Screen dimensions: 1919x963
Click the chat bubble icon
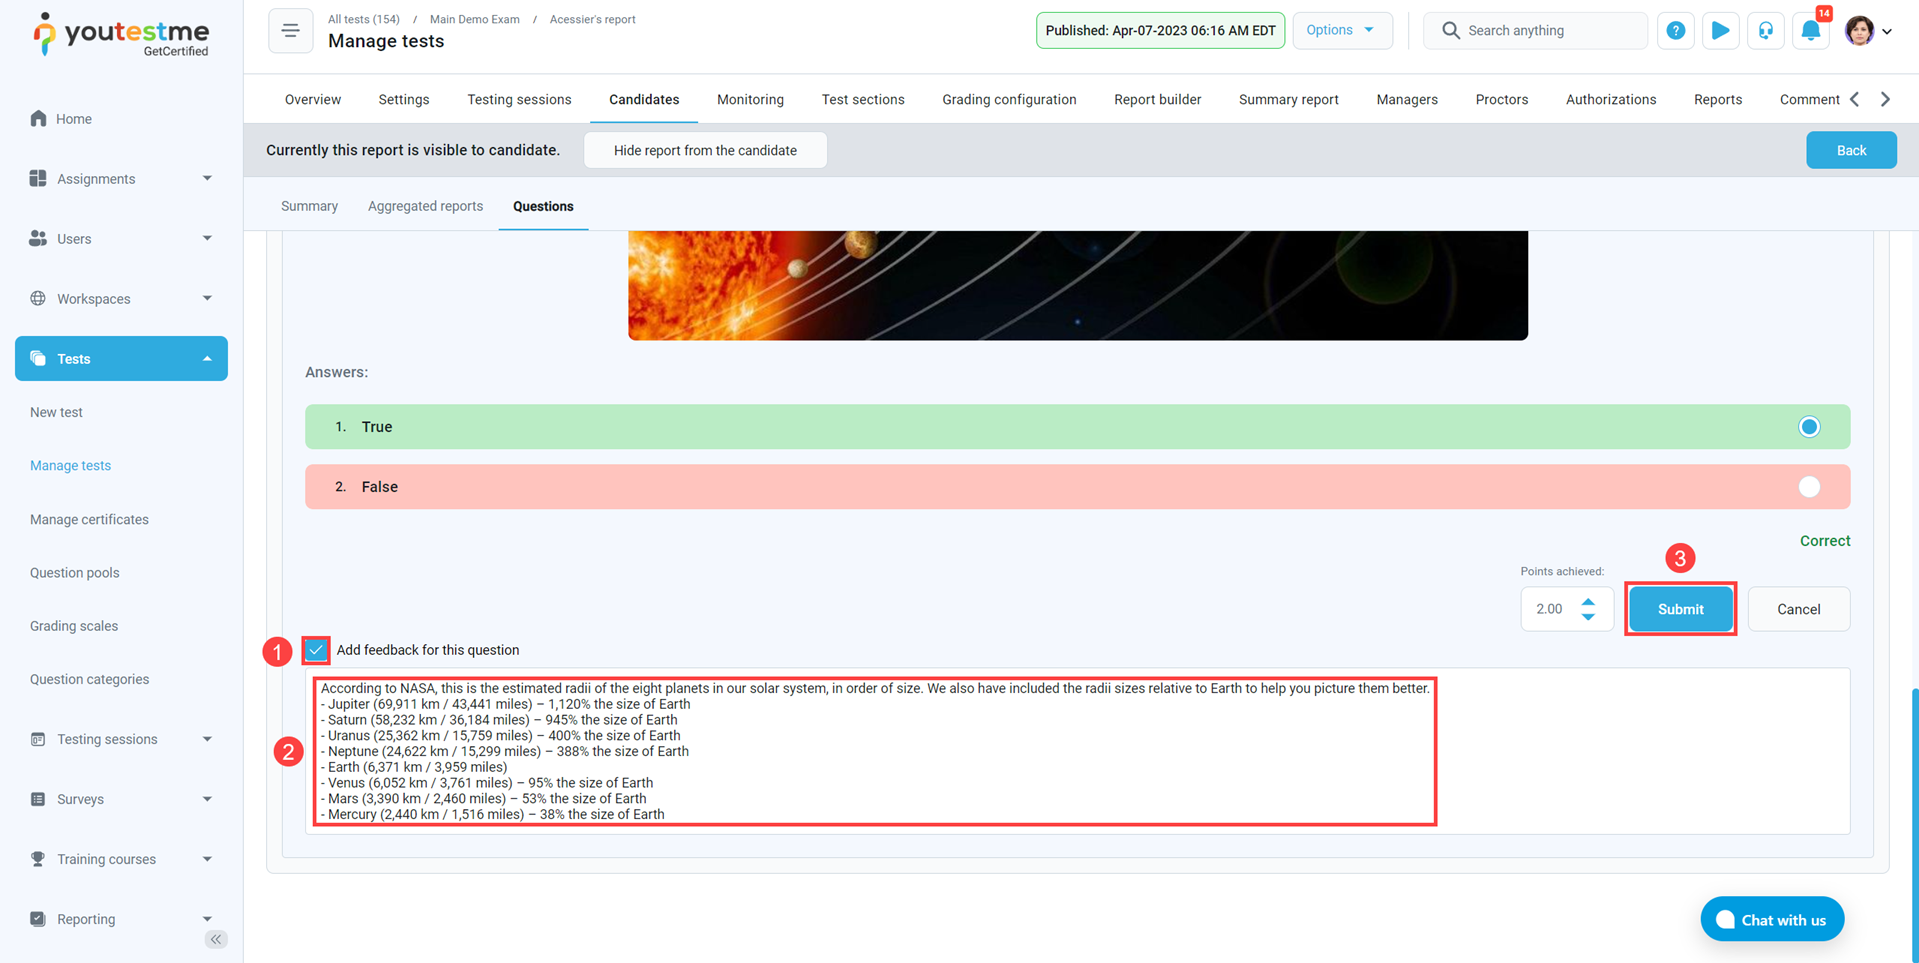point(1725,920)
